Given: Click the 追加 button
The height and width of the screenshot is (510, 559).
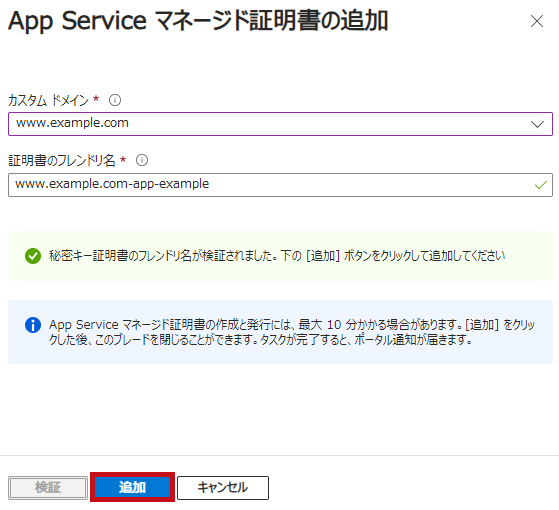Looking at the screenshot, I should coord(132,487).
